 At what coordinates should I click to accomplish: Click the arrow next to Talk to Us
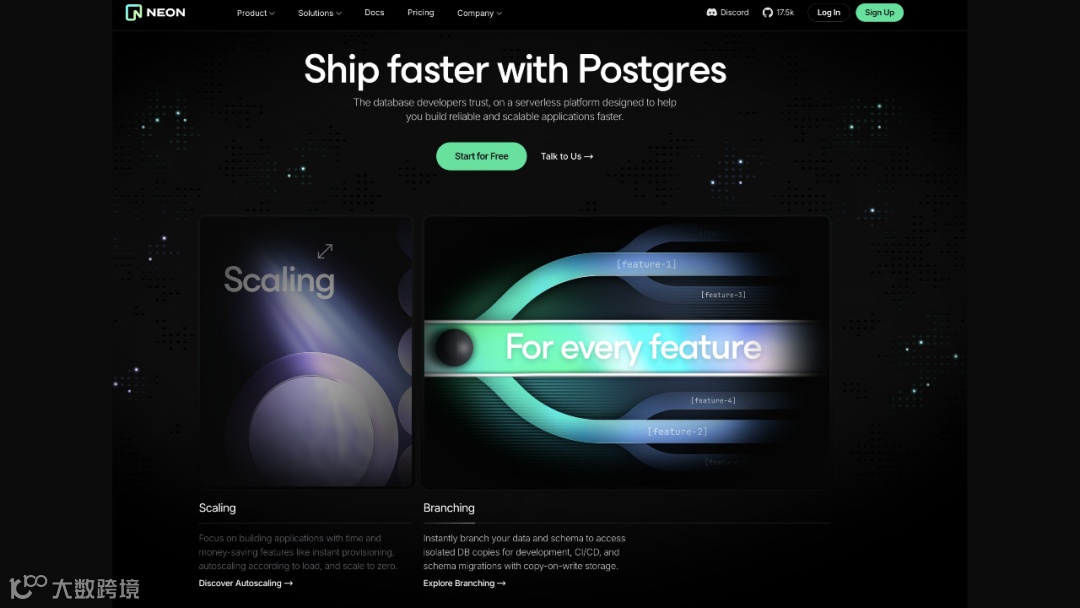pos(588,157)
